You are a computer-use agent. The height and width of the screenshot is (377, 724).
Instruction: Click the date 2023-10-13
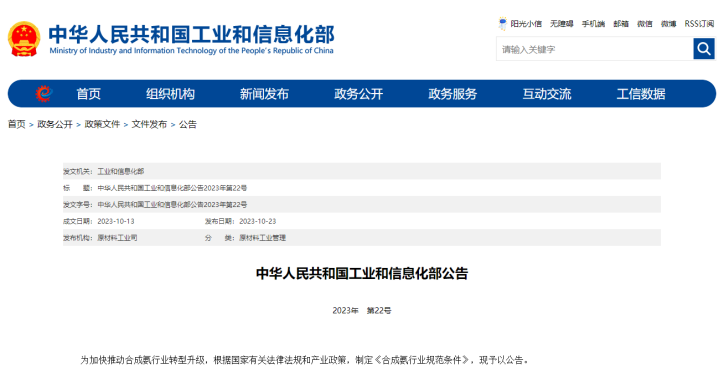(x=115, y=221)
